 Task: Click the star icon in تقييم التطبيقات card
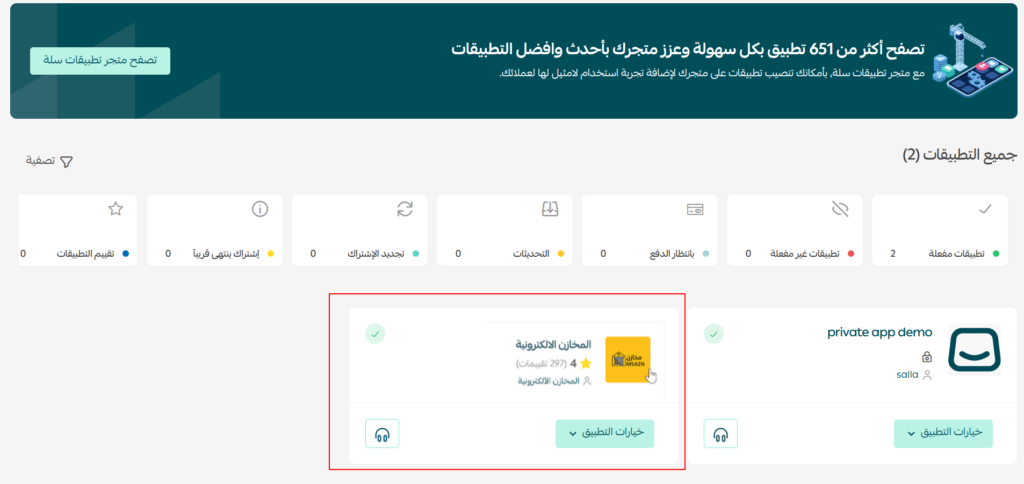[x=115, y=209]
